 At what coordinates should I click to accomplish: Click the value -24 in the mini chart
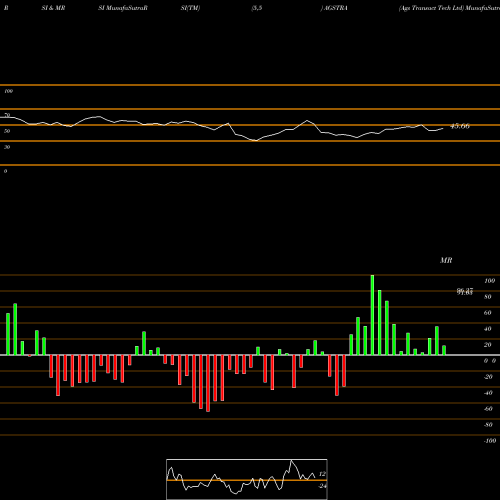click(x=322, y=486)
